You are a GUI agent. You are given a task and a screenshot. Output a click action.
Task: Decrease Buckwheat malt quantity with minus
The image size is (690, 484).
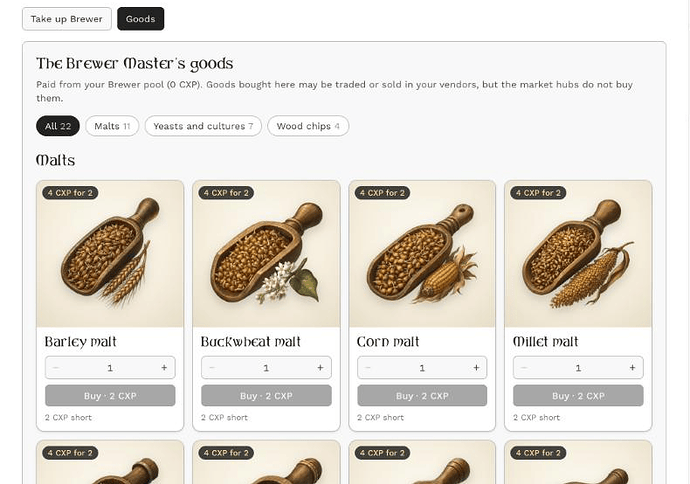pos(212,367)
